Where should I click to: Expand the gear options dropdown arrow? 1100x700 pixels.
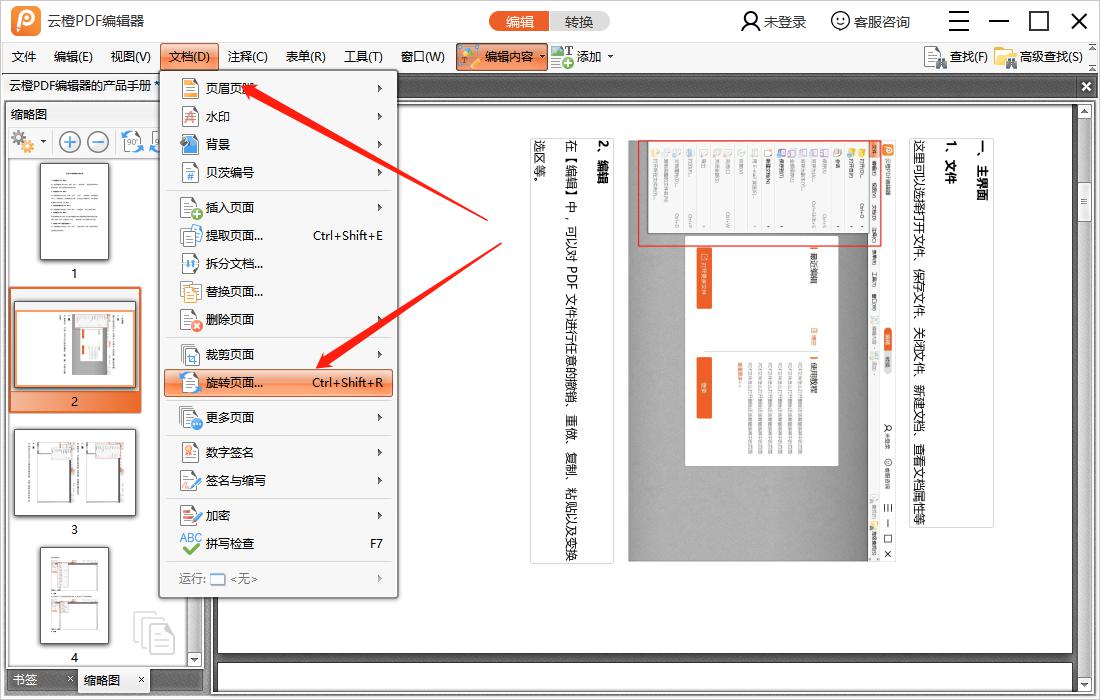click(x=43, y=142)
